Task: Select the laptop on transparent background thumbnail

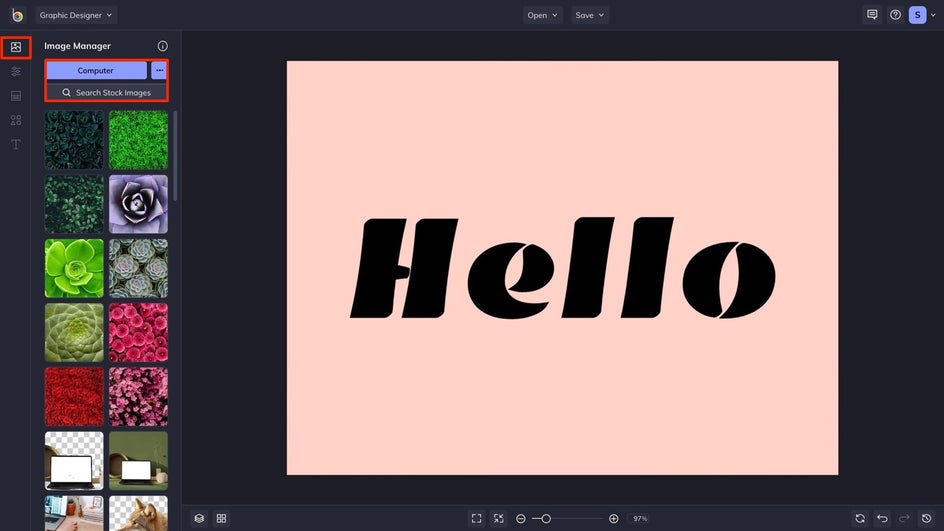Action: [x=74, y=461]
